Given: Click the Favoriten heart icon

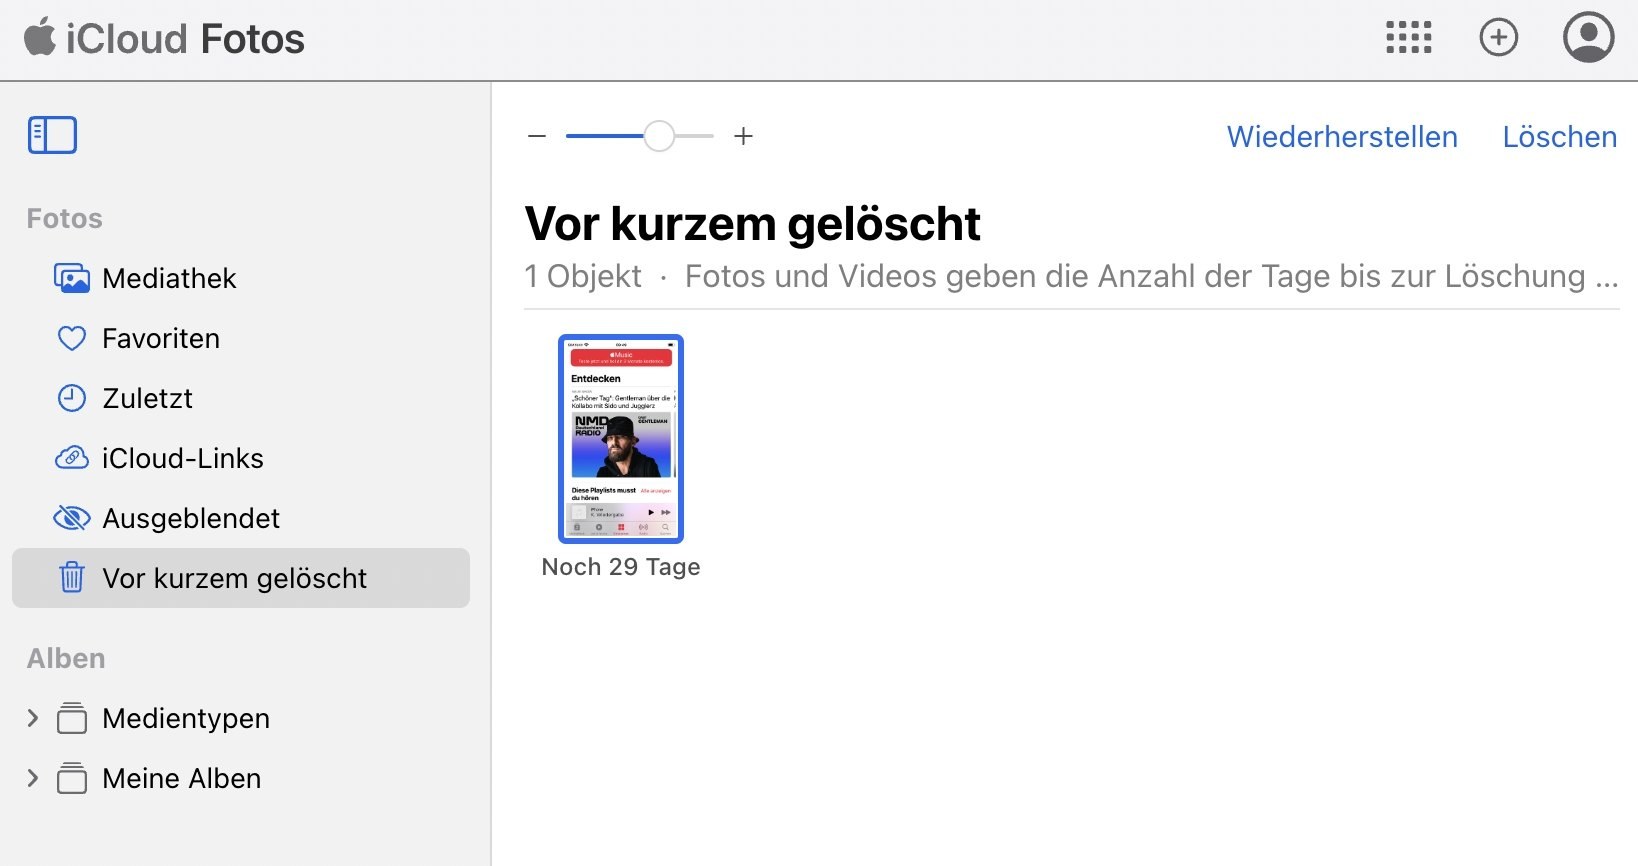Looking at the screenshot, I should (71, 338).
